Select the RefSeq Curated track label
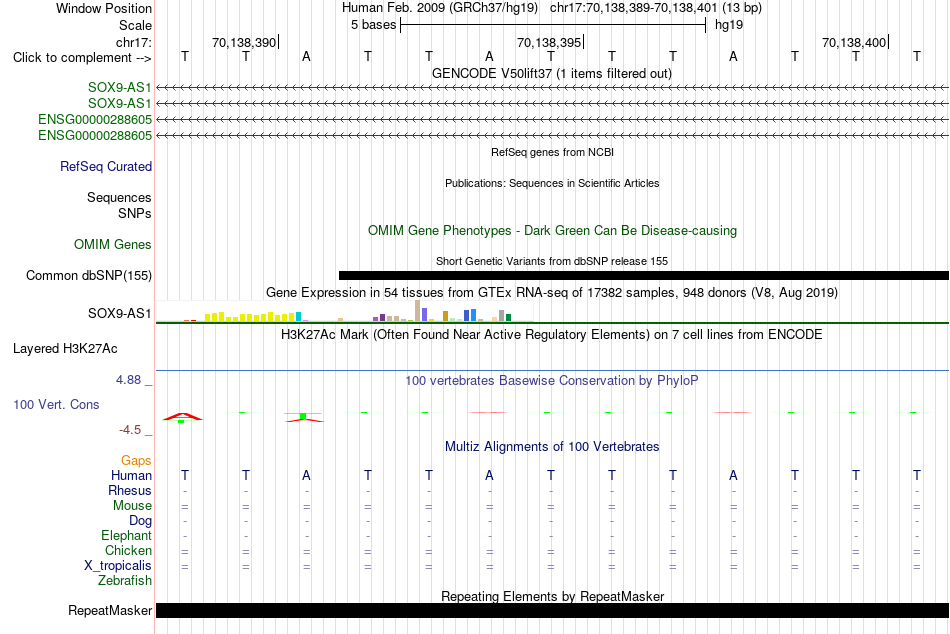The height and width of the screenshot is (634, 950). click(x=106, y=166)
